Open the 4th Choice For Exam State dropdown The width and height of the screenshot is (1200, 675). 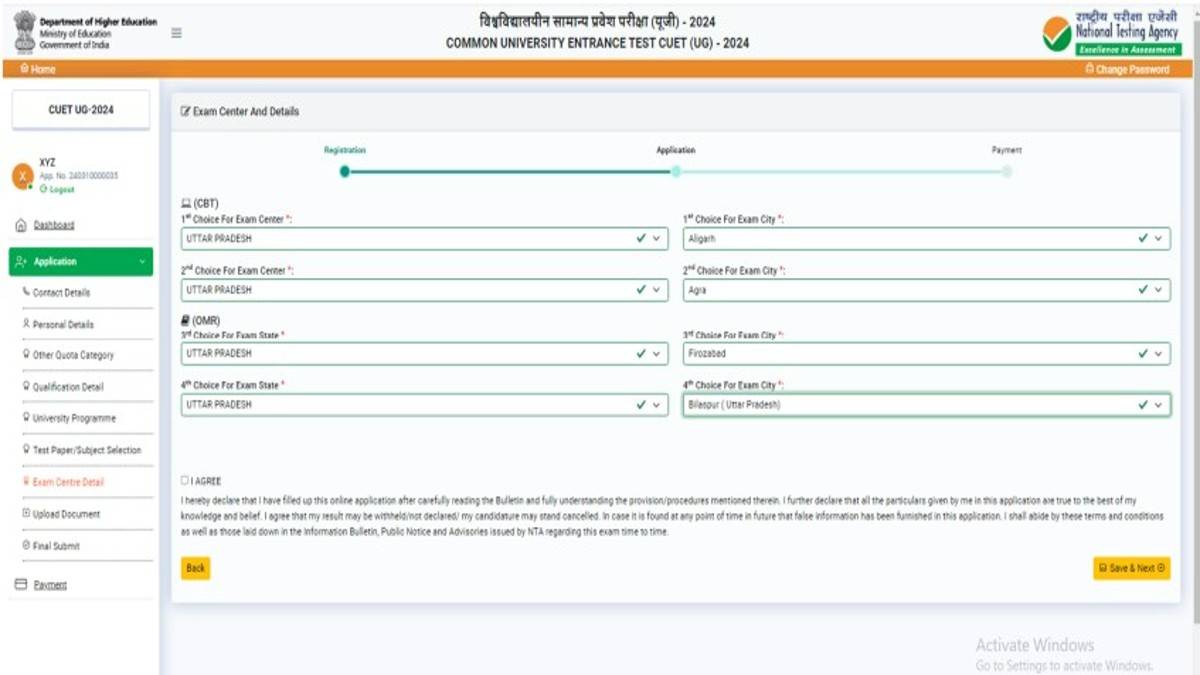[x=657, y=405]
